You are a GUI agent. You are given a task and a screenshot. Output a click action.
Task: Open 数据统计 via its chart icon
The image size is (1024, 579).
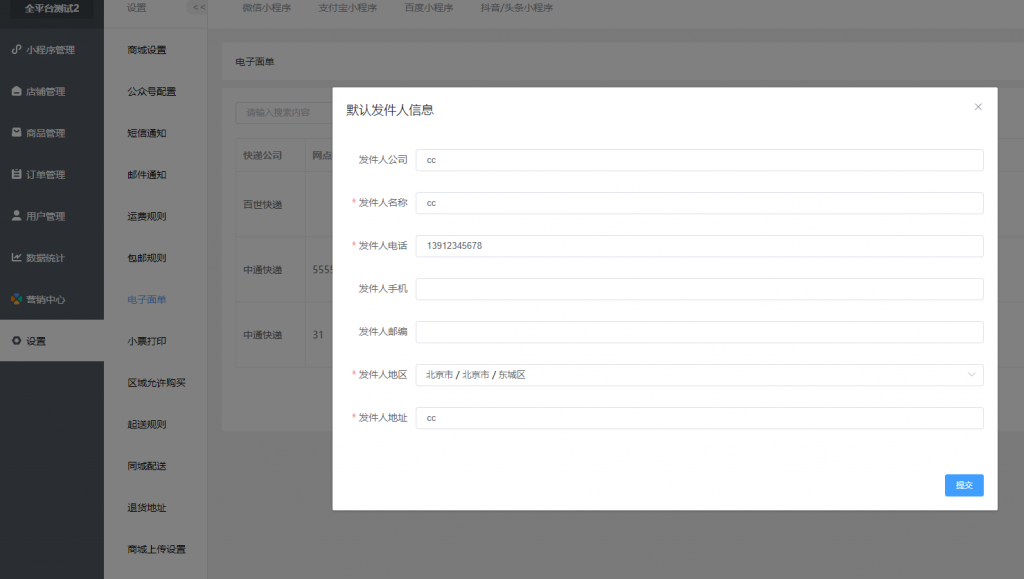(x=16, y=258)
